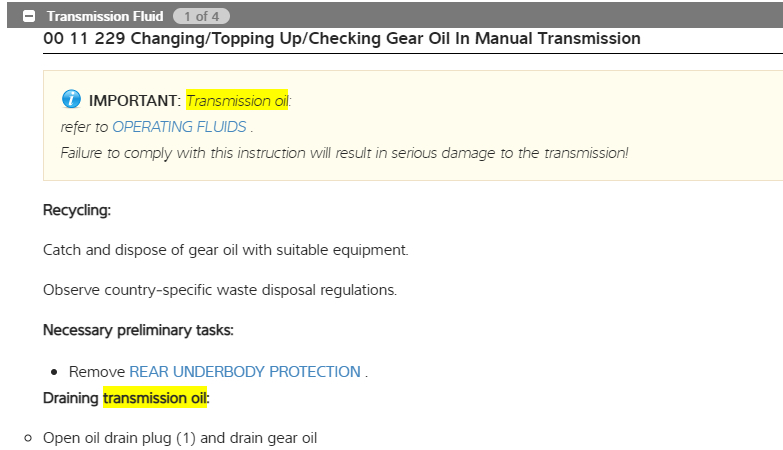Click the 'Open oil drain plug (1)' step
783x450 pixels.
180,438
